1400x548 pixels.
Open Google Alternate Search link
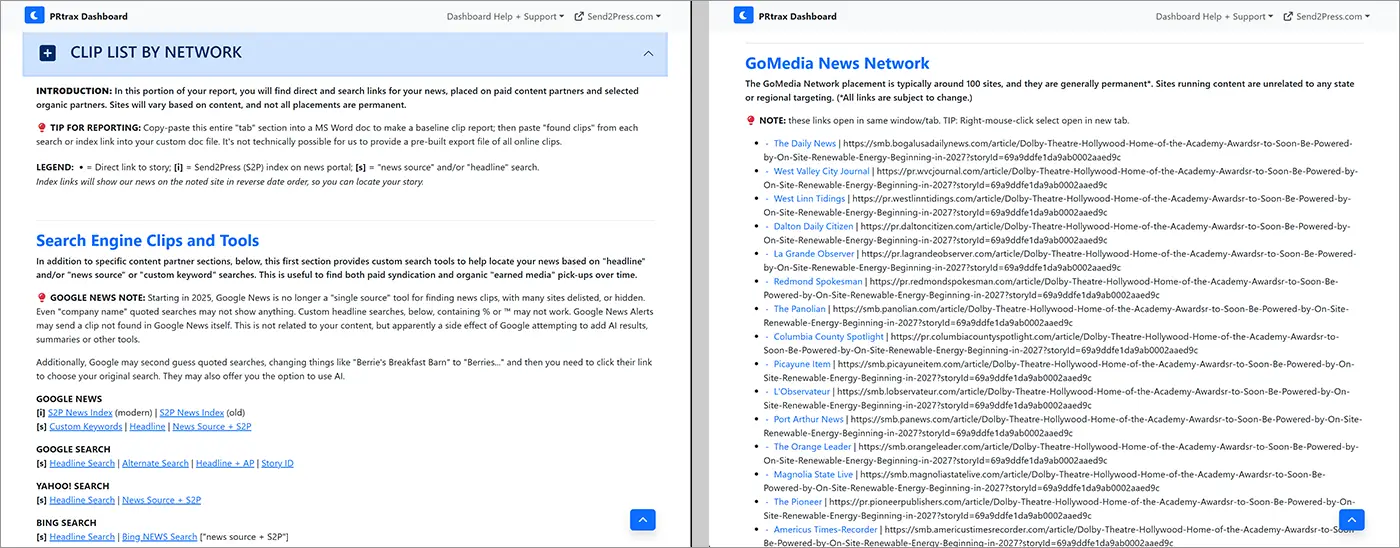coord(155,463)
